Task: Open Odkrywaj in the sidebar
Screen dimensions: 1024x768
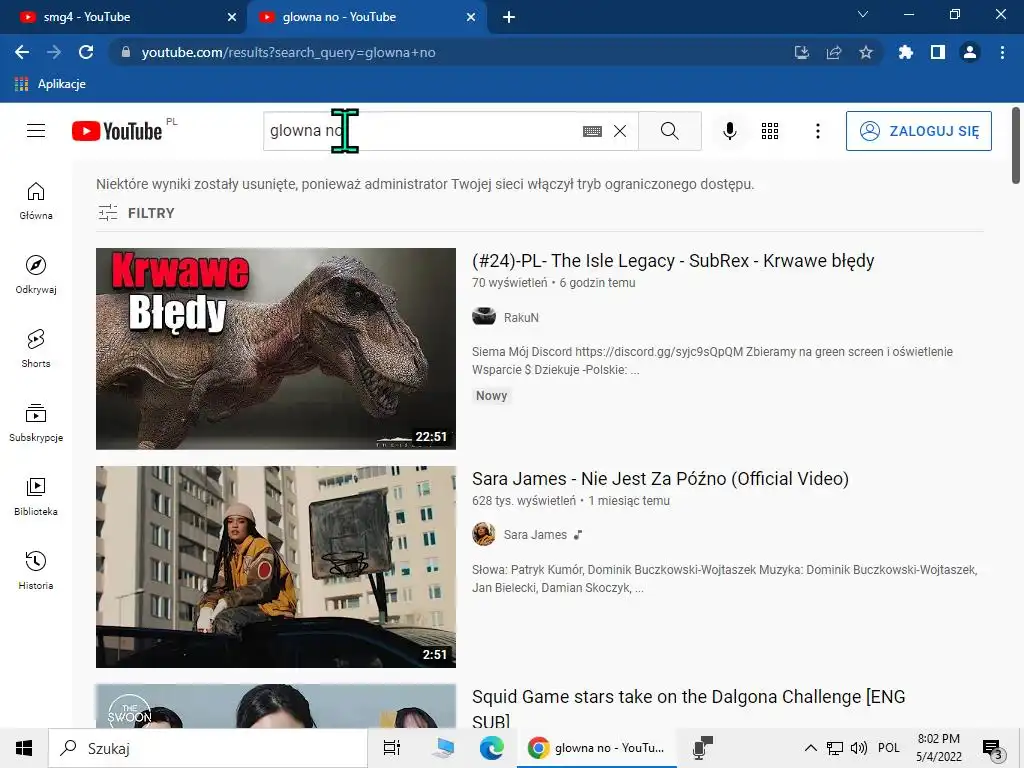Action: coord(36,275)
